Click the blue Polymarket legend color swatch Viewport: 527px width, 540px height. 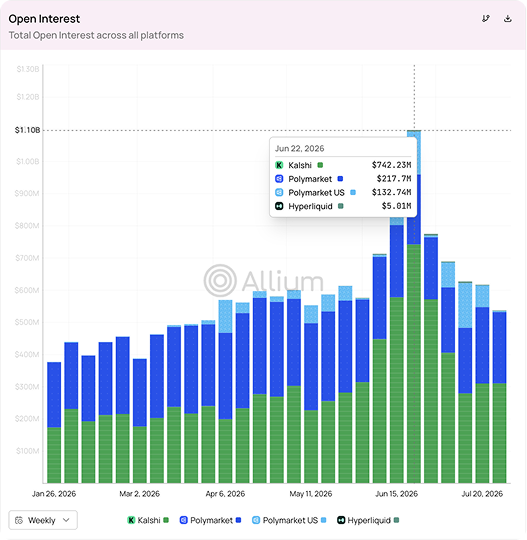[238, 520]
